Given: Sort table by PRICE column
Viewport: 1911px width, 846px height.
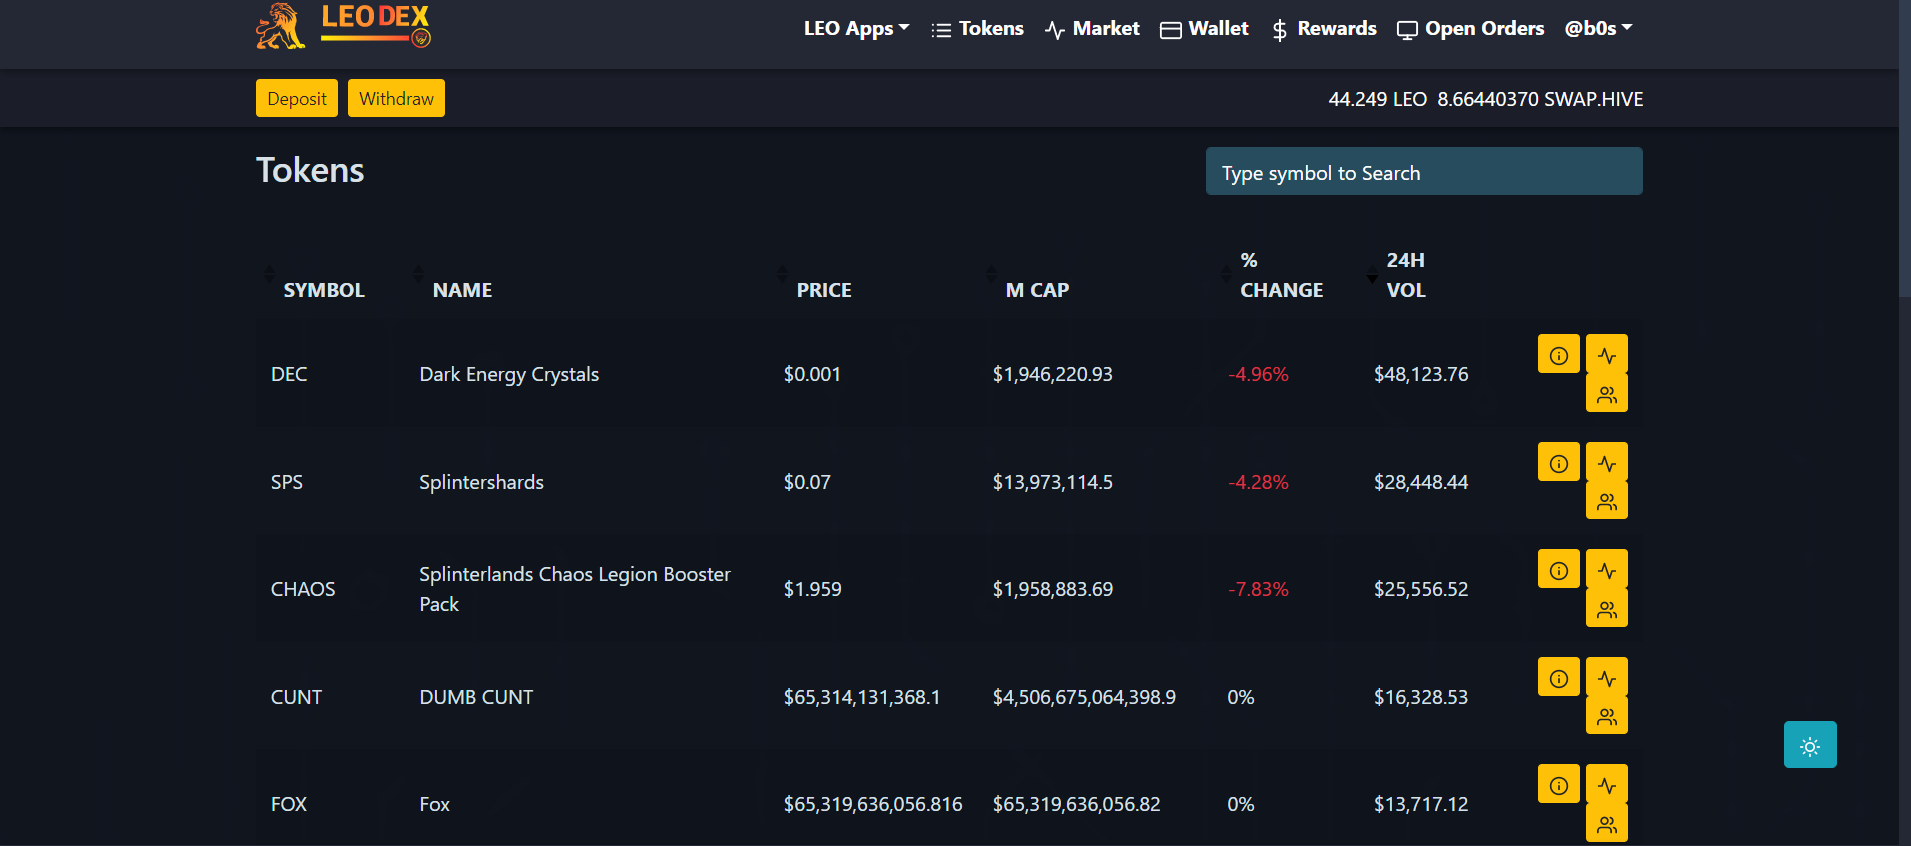Looking at the screenshot, I should click(824, 290).
